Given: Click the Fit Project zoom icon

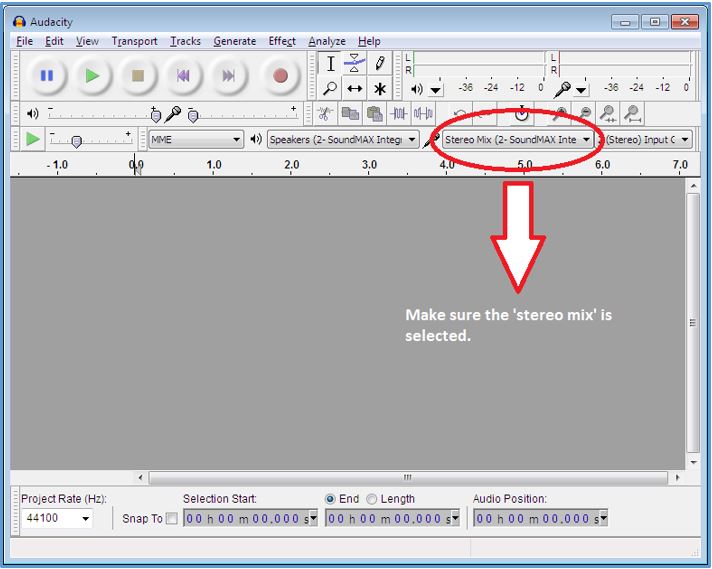Looking at the screenshot, I should 632,114.
